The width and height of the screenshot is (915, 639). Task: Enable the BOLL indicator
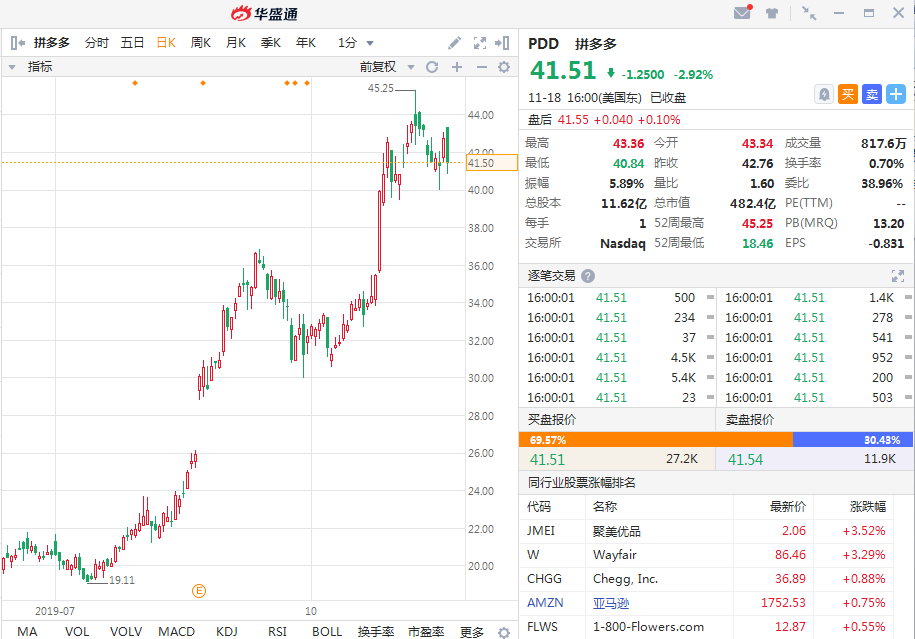(327, 631)
